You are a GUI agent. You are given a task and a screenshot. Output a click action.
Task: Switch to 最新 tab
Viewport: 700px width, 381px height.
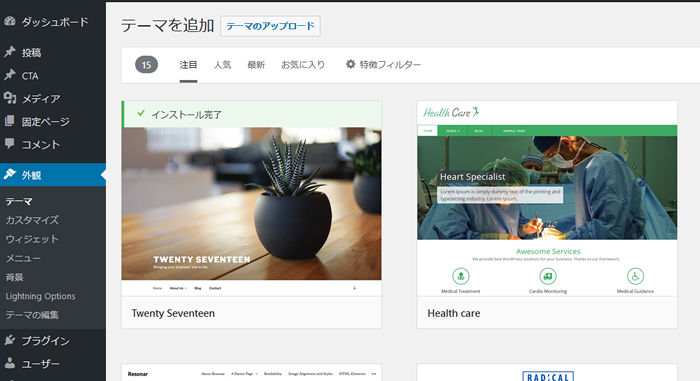pos(256,65)
